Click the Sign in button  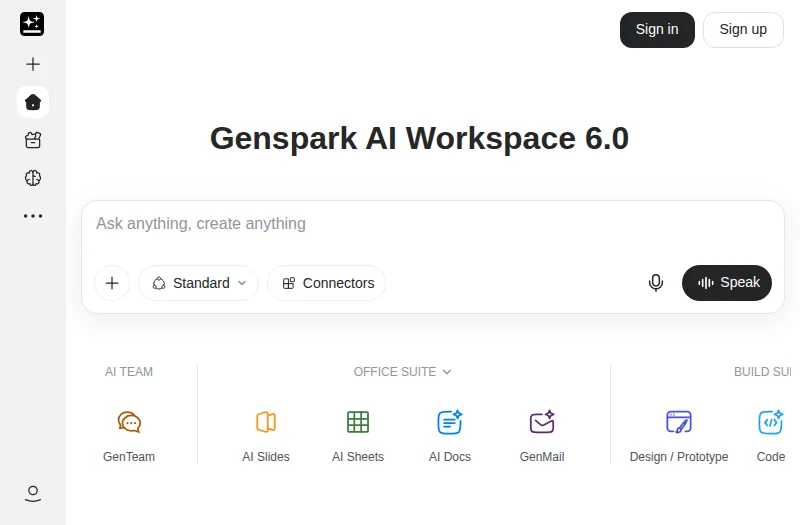pyautogui.click(x=657, y=30)
